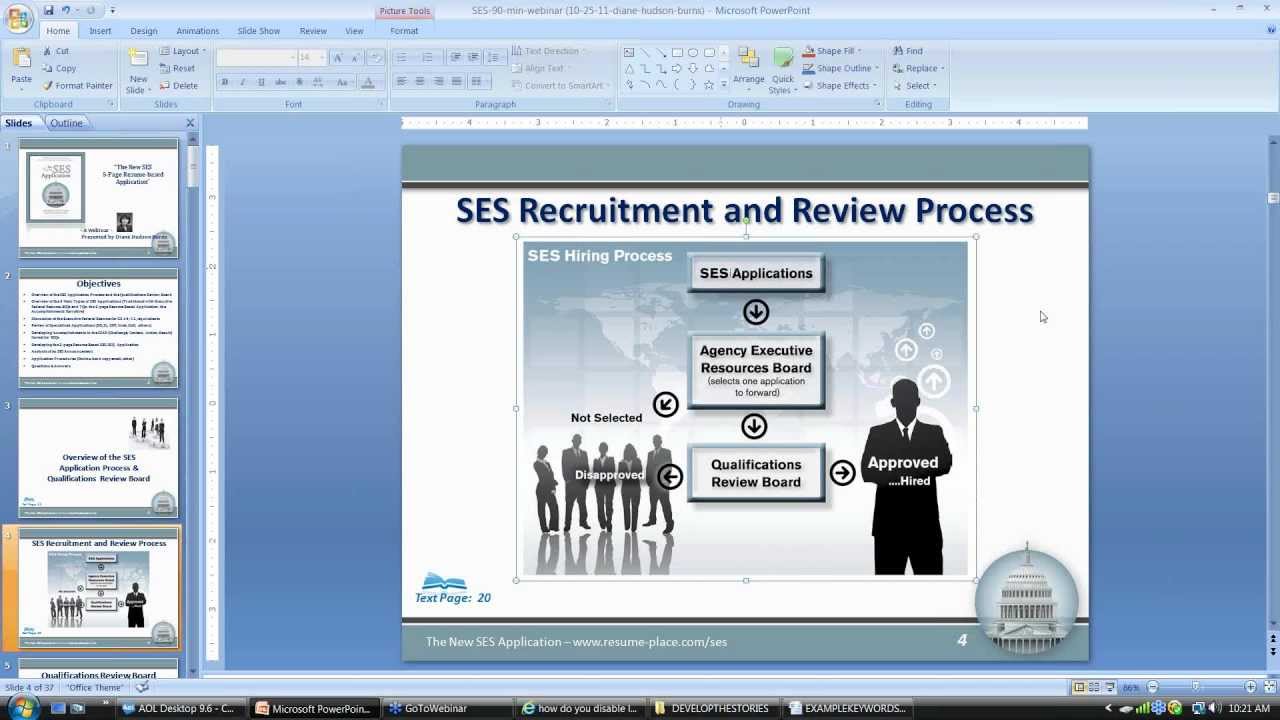Open the Layout dropdown
Screen dimensions: 1280x720
coord(182,51)
